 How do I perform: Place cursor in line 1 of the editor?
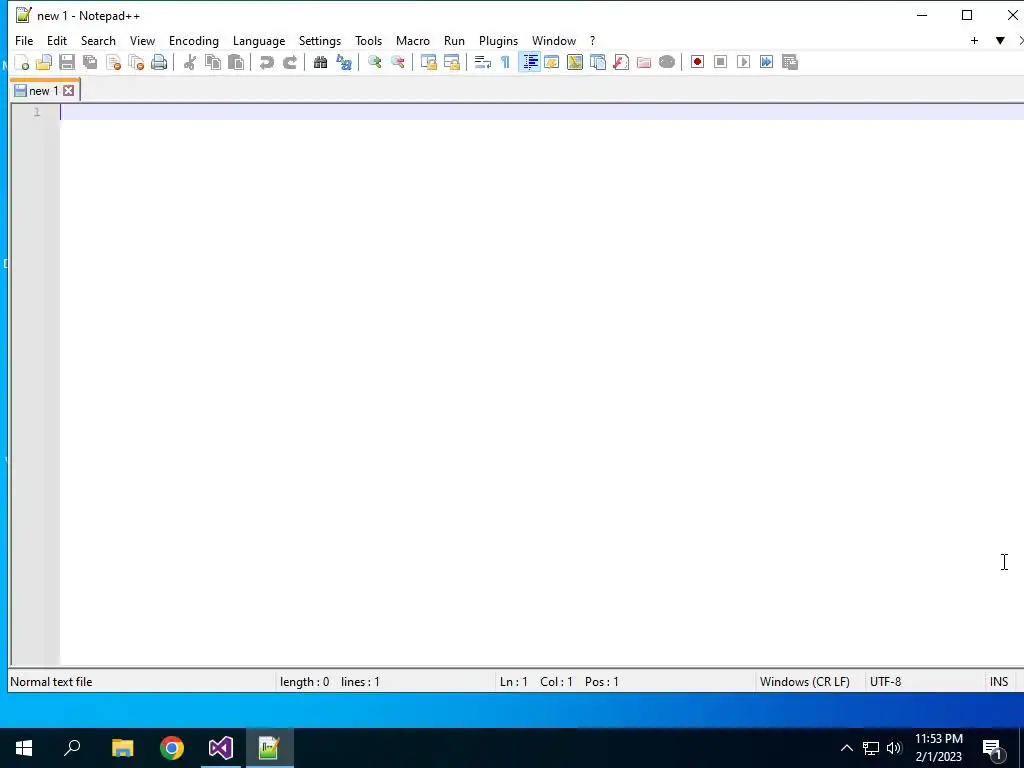(x=542, y=112)
